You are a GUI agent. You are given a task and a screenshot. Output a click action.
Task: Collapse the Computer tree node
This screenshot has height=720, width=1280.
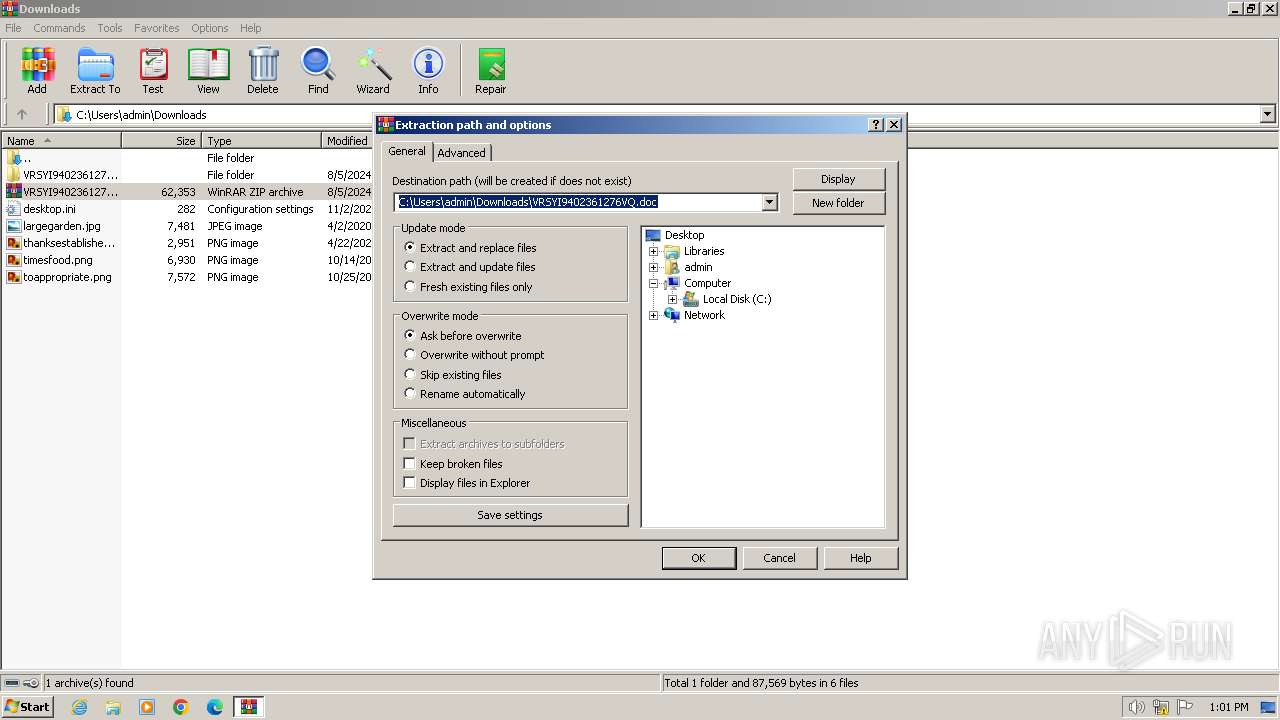(654, 283)
